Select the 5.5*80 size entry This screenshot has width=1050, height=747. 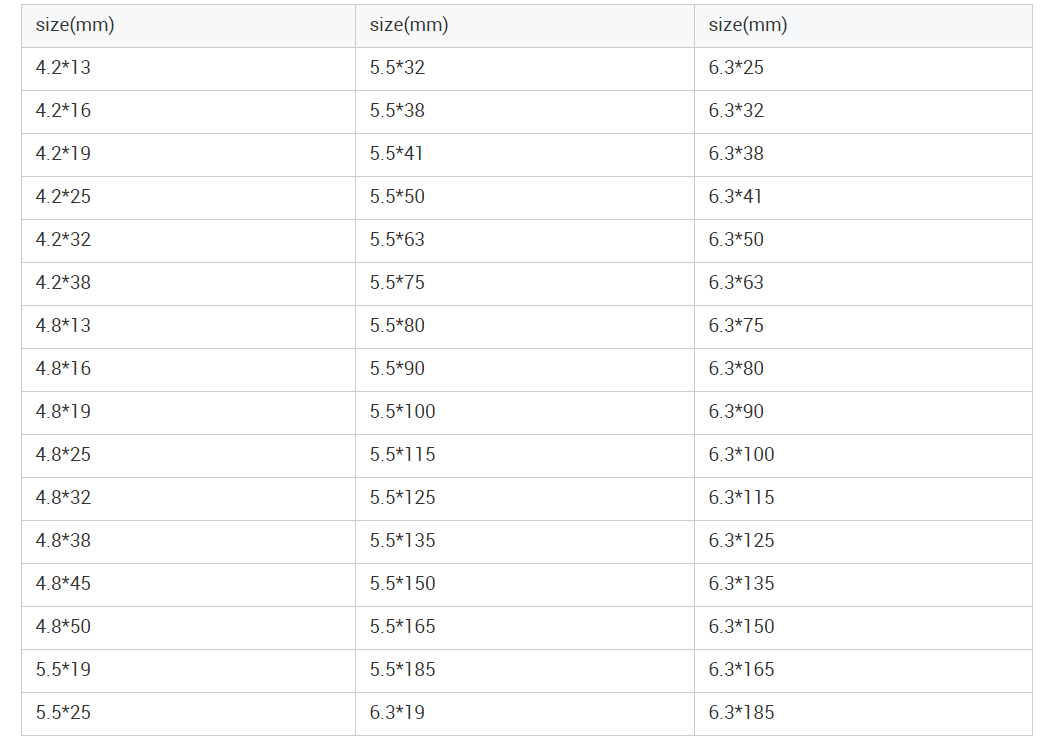click(397, 326)
